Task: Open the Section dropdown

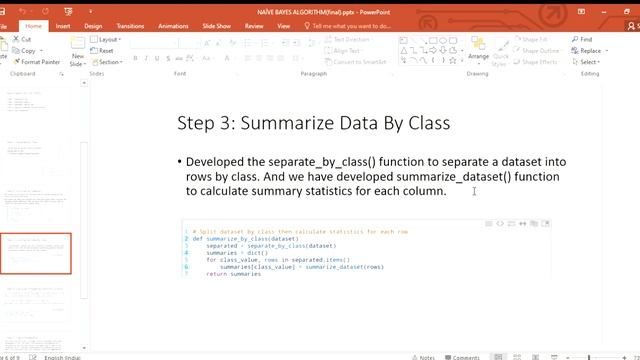Action: click(107, 62)
